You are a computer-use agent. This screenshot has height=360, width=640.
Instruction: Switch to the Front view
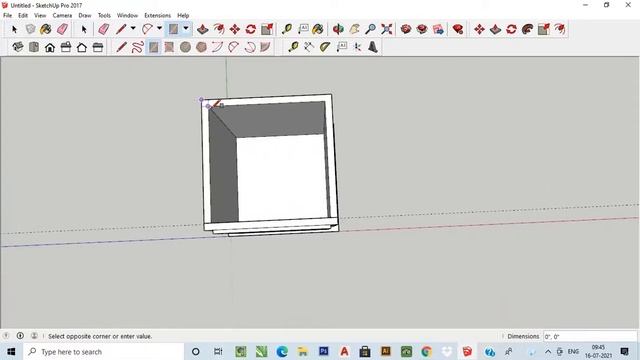[x=50, y=47]
